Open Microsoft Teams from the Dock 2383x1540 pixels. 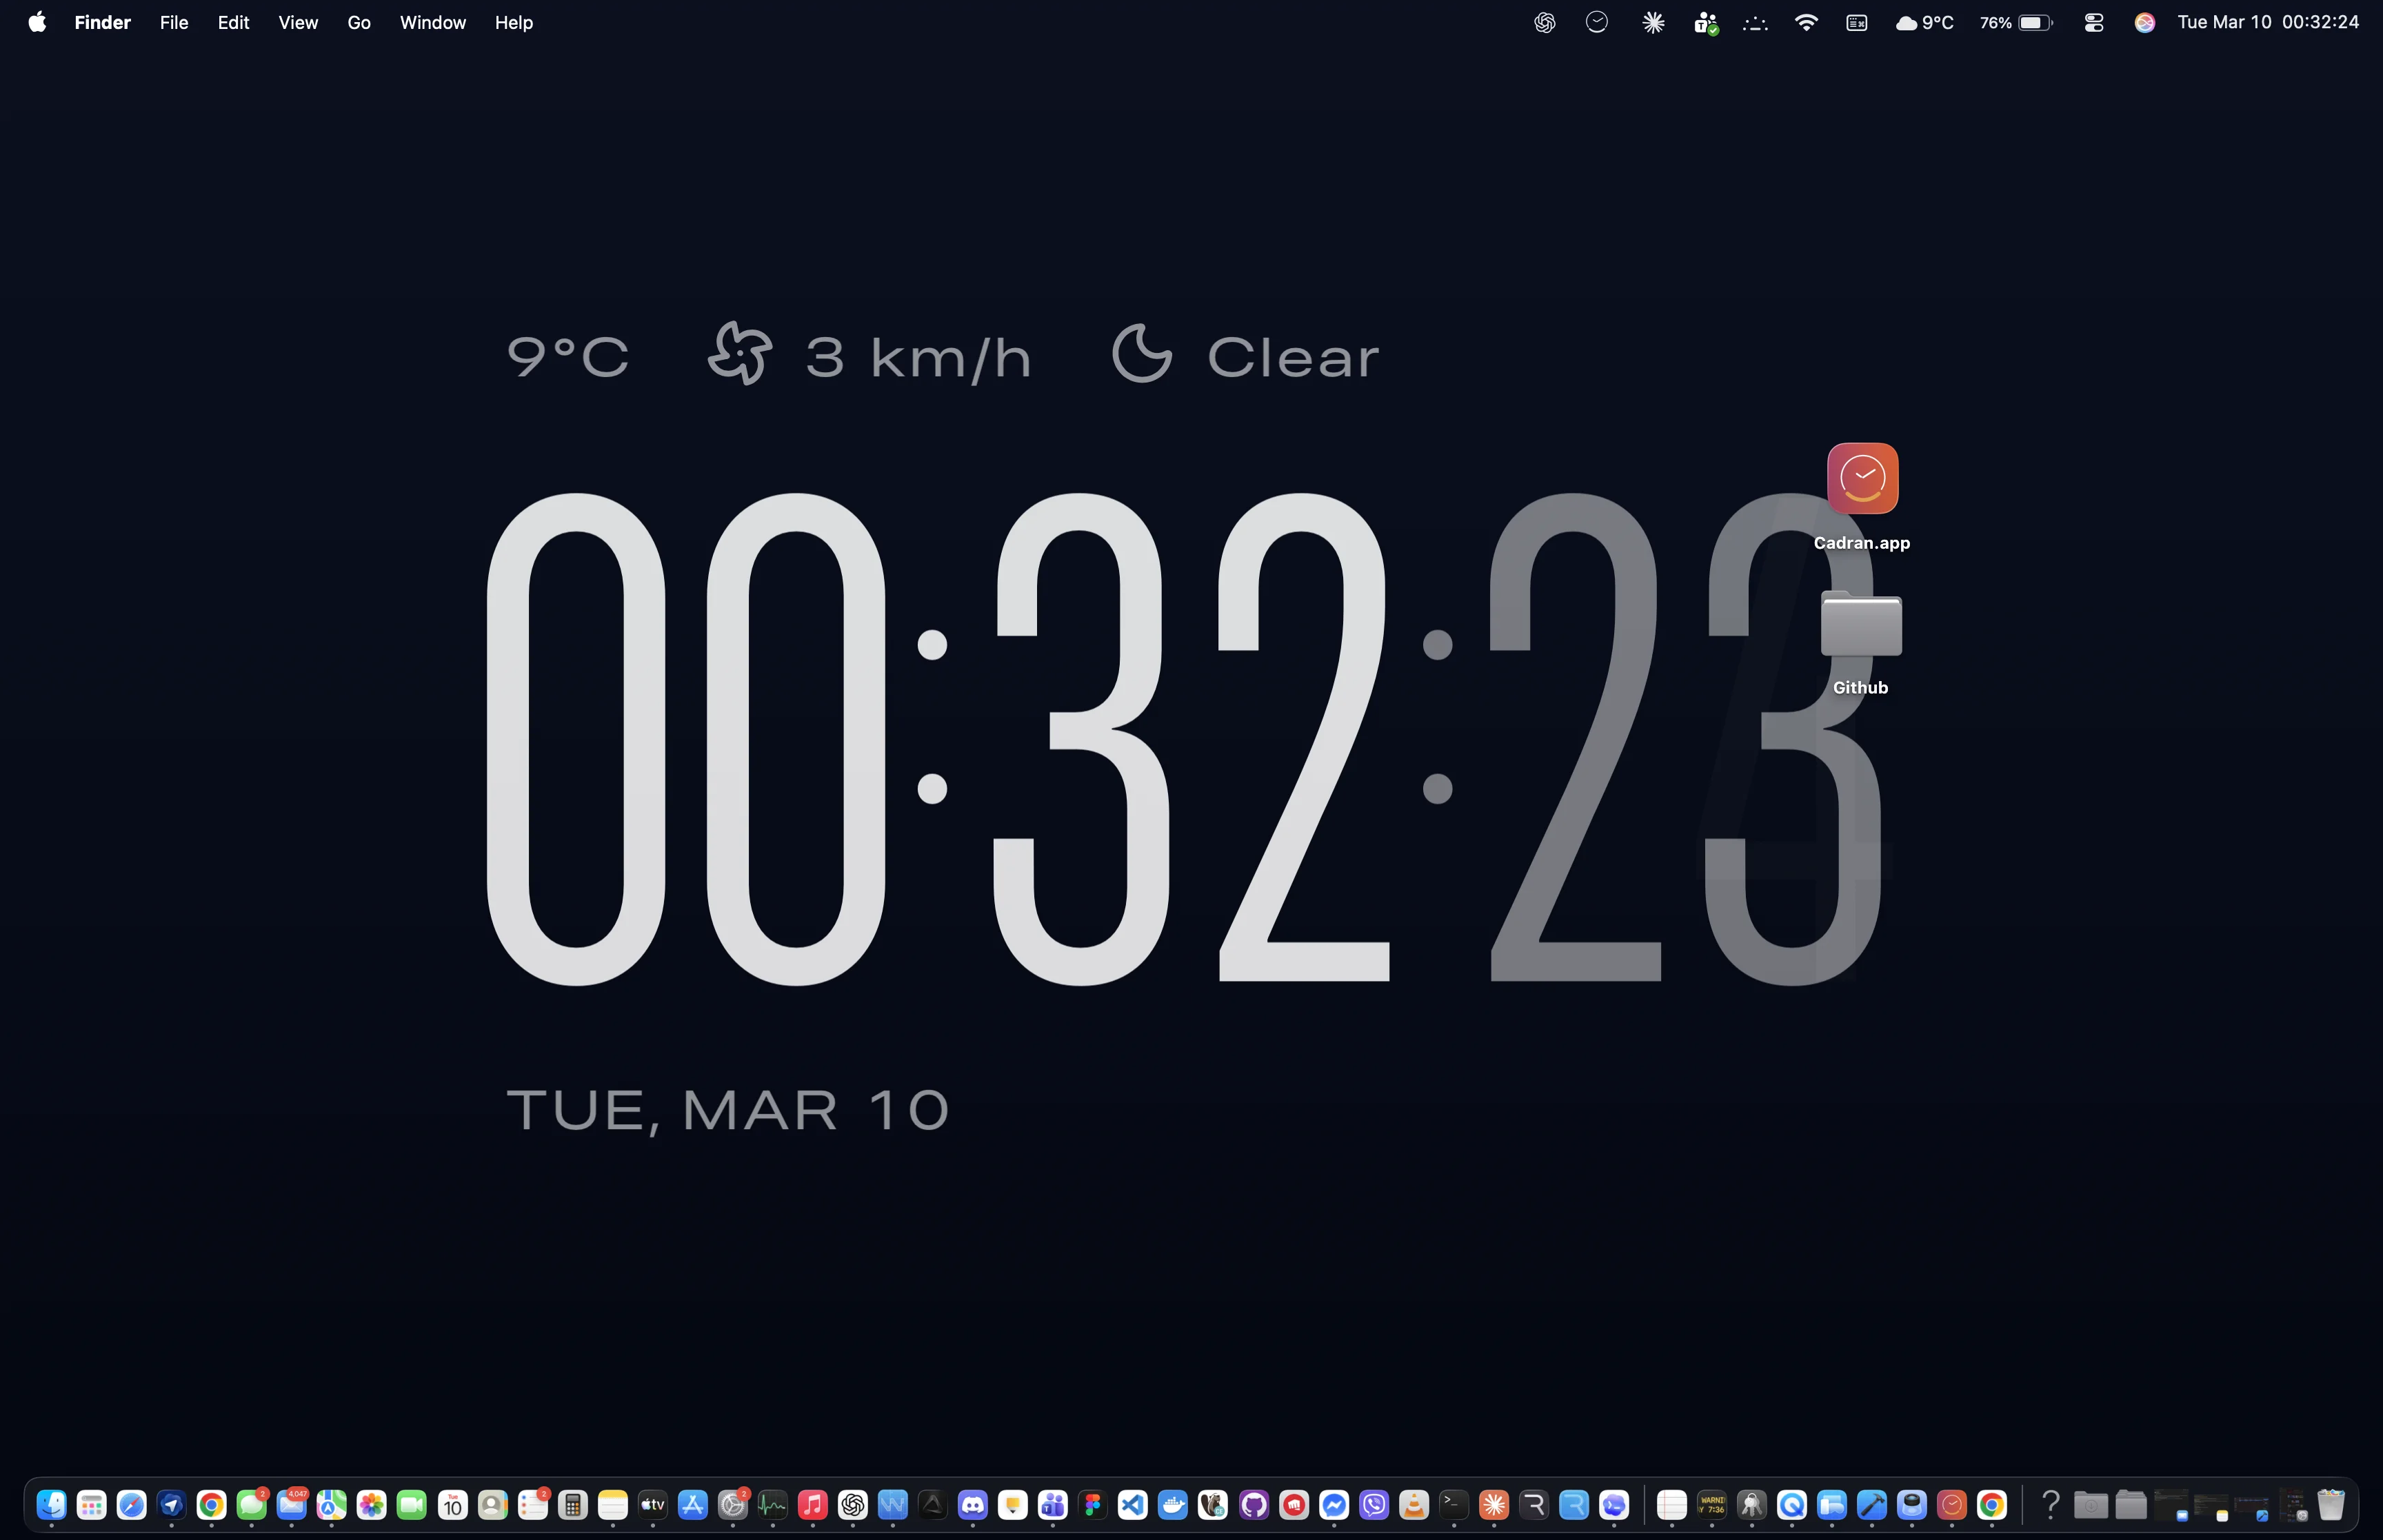tap(1053, 1505)
